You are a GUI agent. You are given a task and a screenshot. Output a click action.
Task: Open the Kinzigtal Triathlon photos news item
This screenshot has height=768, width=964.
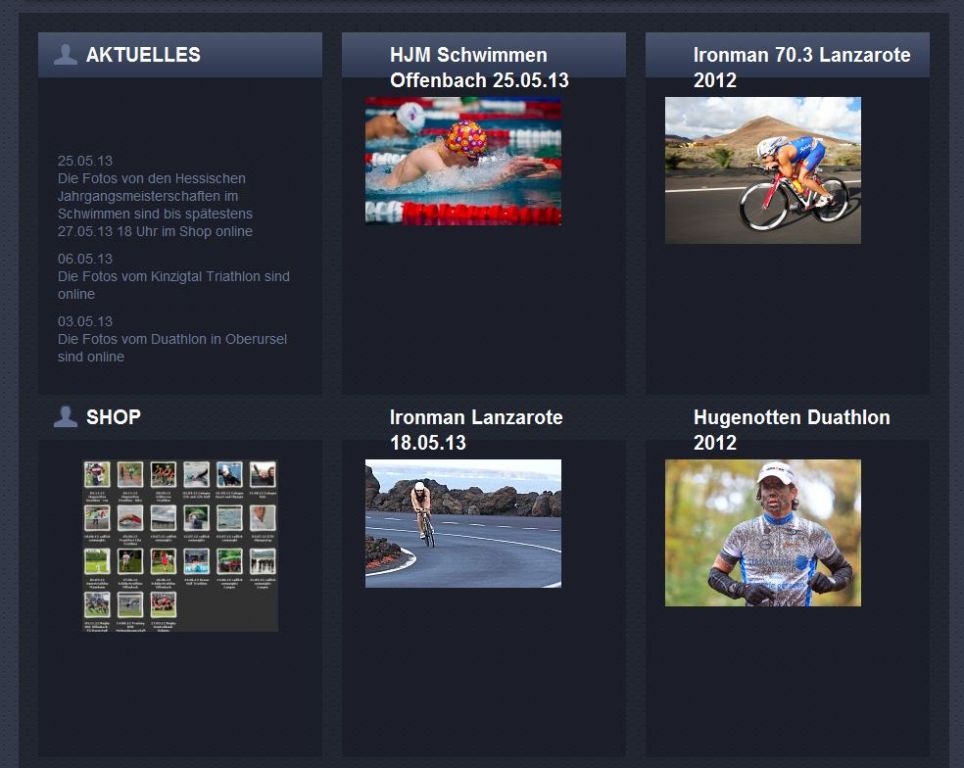tap(173, 285)
